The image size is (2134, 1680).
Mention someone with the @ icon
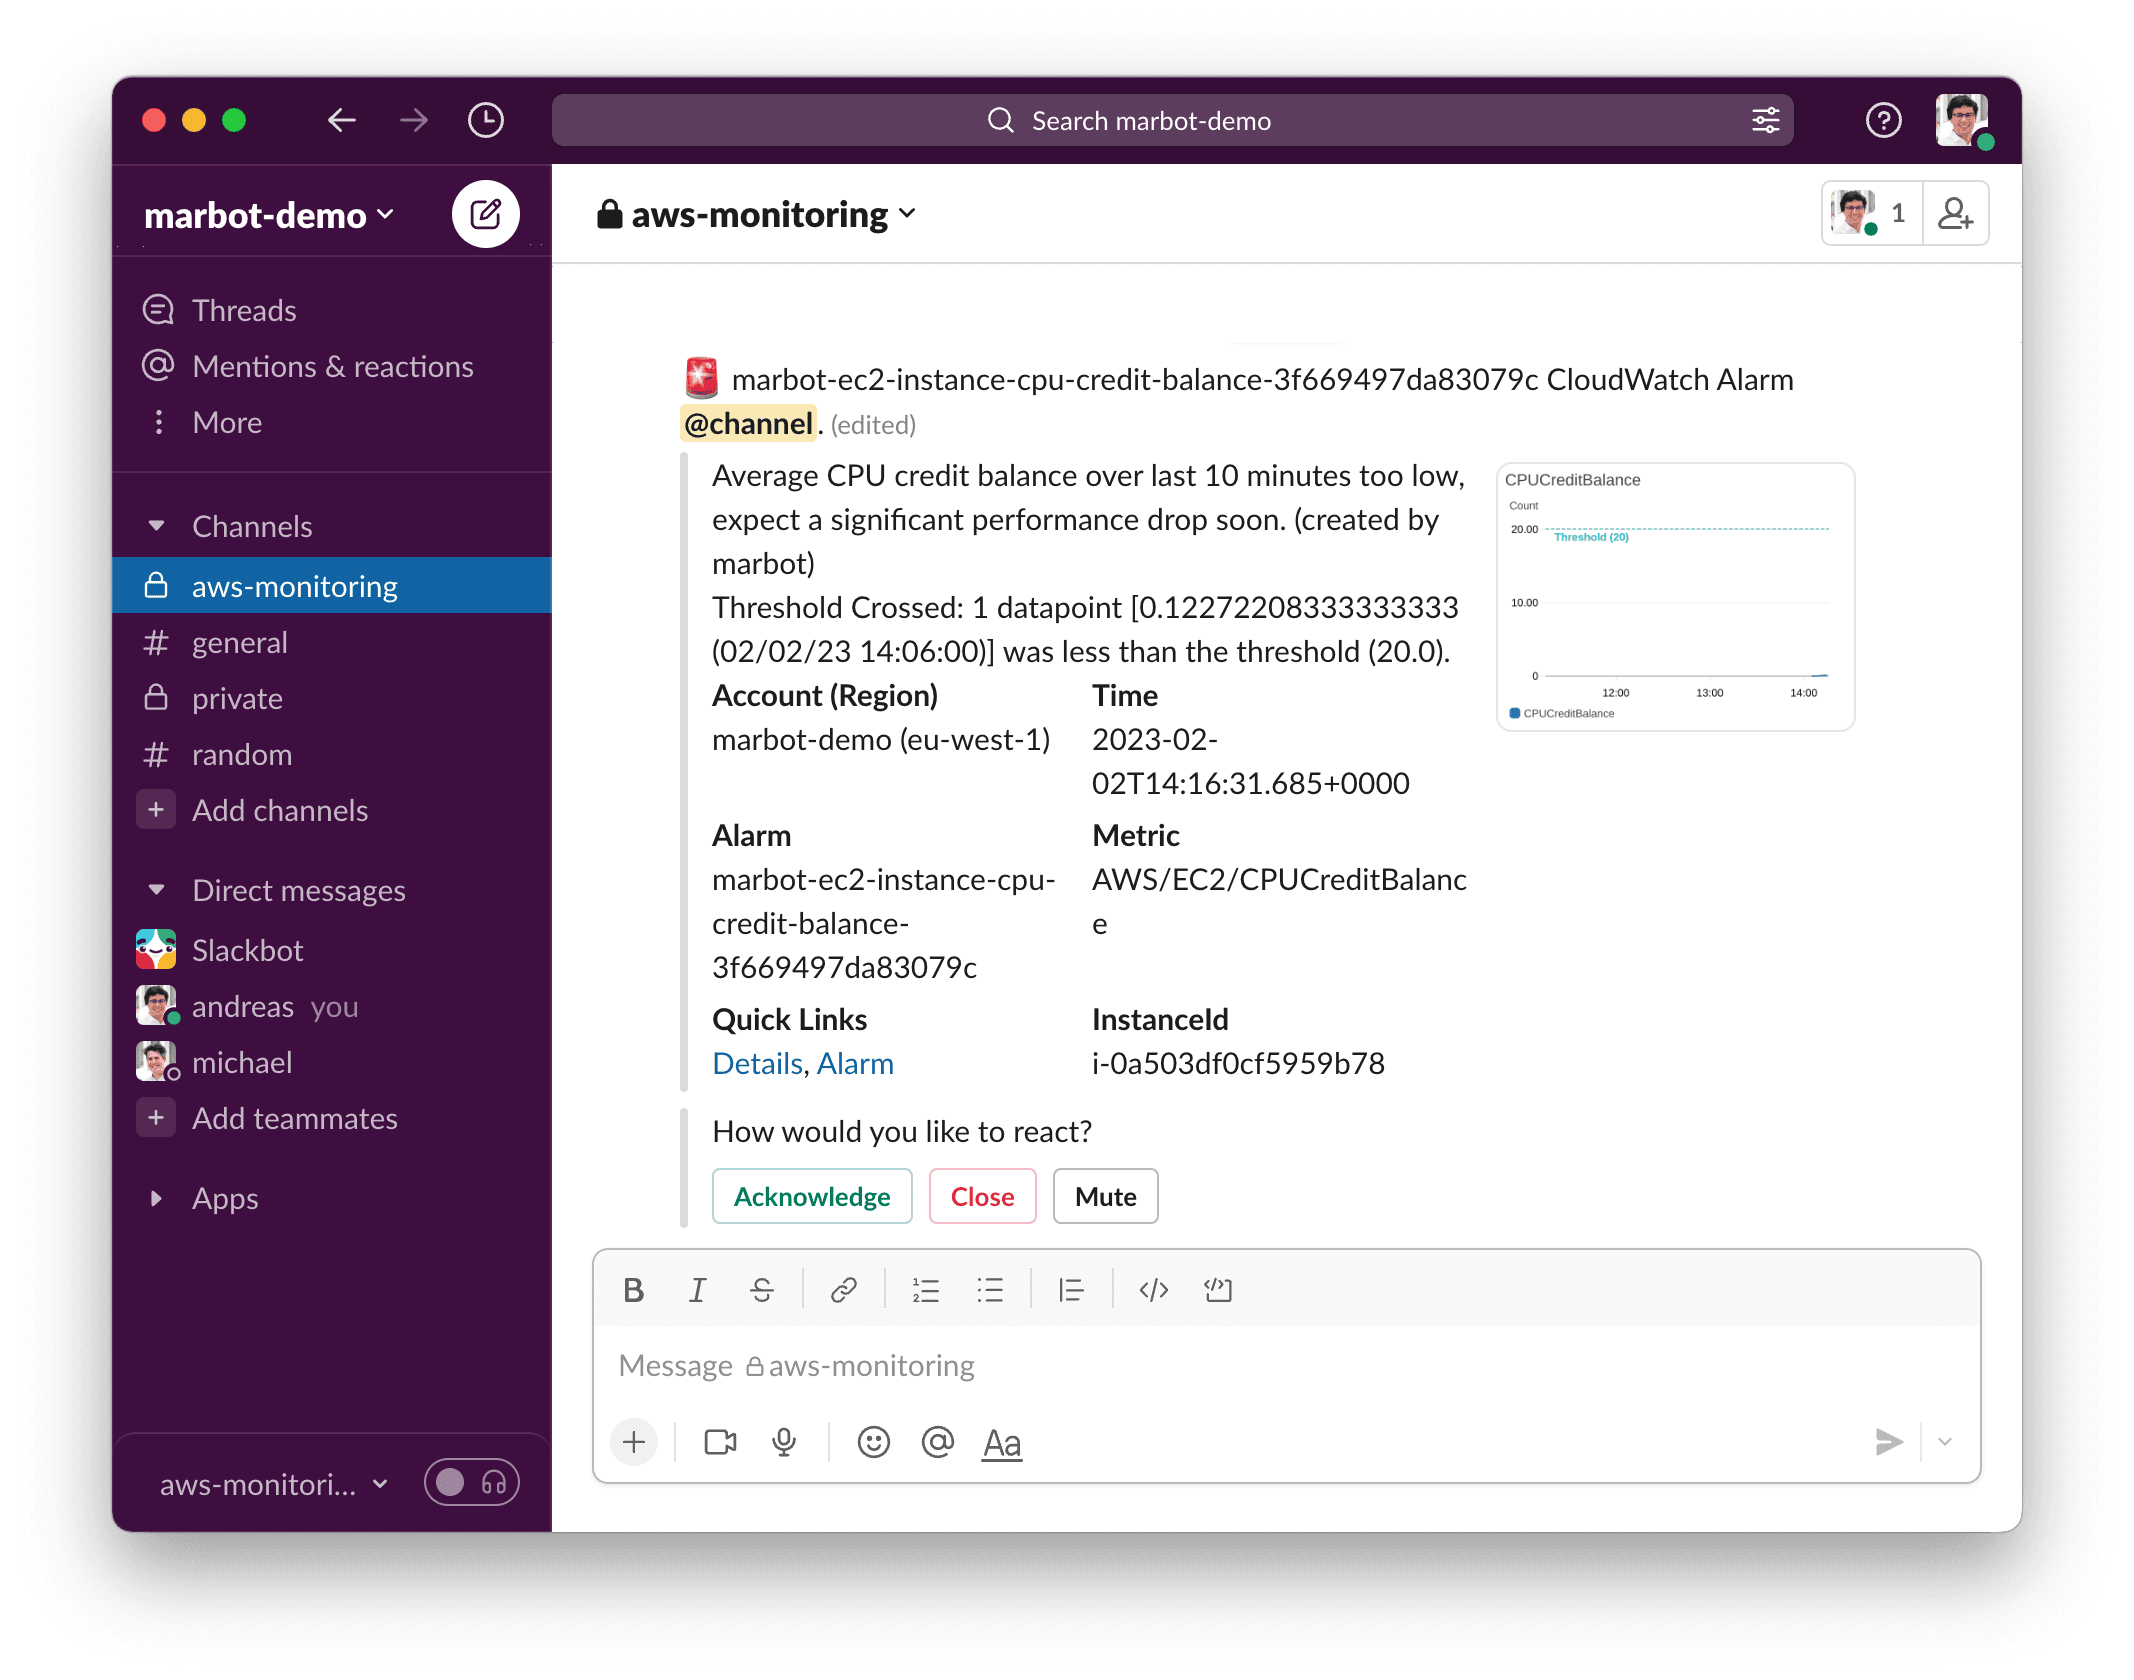click(937, 1442)
